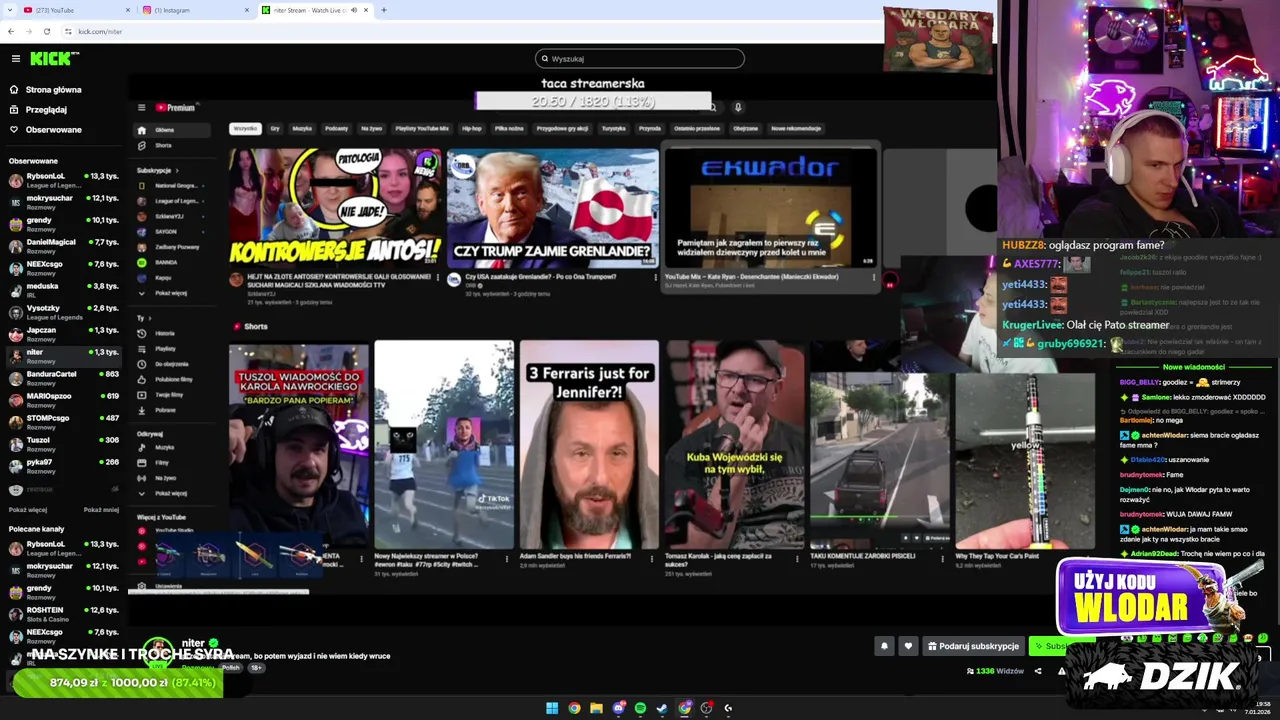The image size is (1280, 720).
Task: Select the Podcasty chip on streamed YouTube
Action: (x=336, y=128)
